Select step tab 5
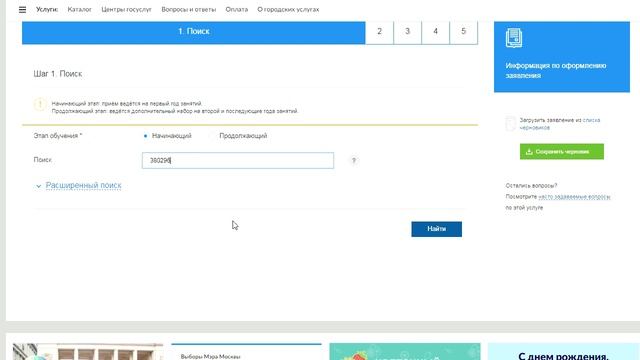Viewport: 640px width, 360px height. (463, 32)
